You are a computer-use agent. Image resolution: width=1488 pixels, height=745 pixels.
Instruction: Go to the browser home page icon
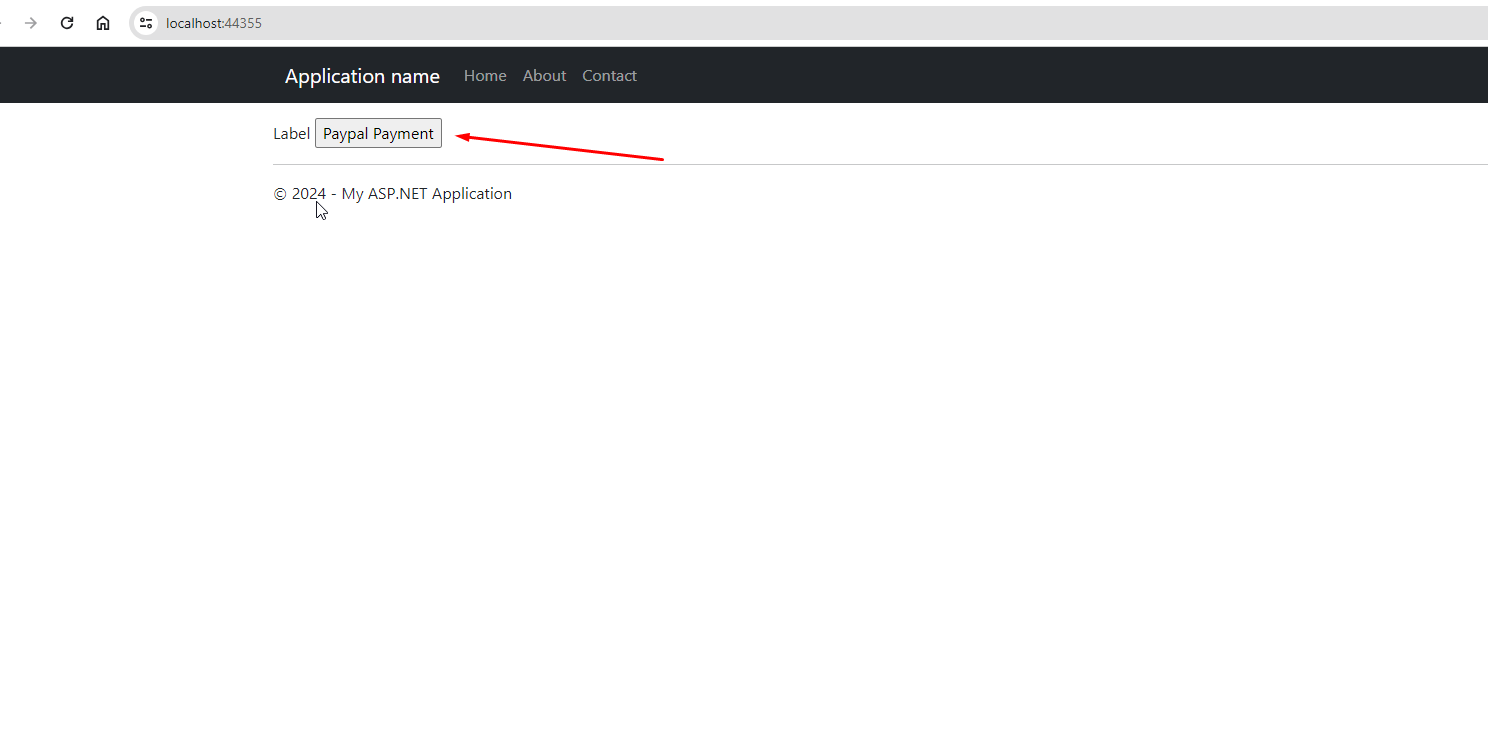pyautogui.click(x=103, y=23)
